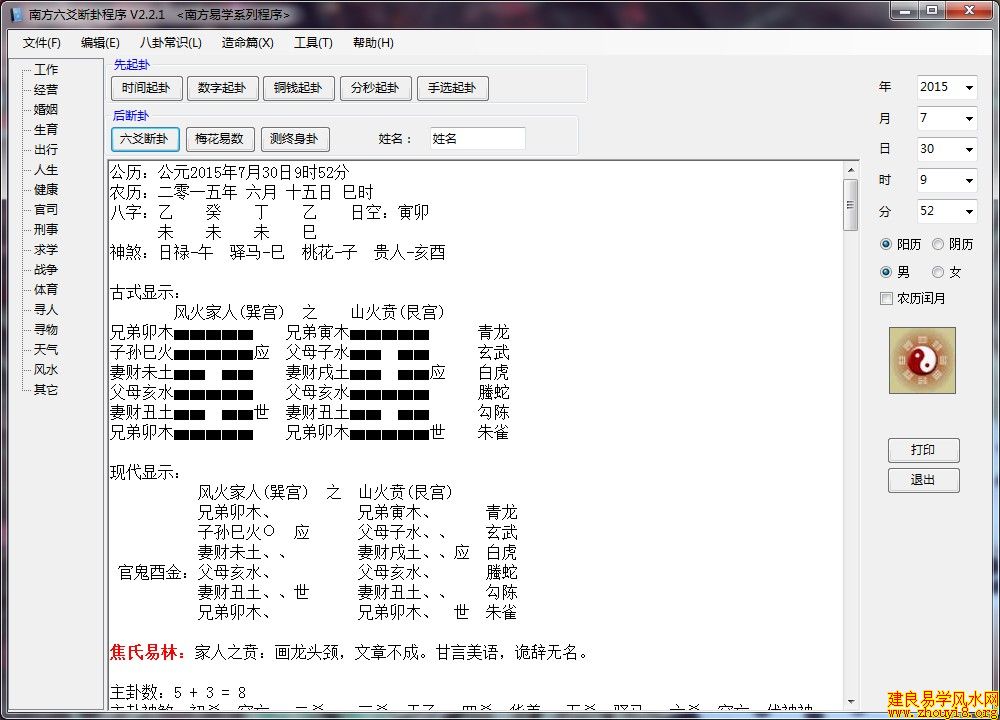Click the 神煞 line in results
The image size is (1000, 720).
coord(278,253)
